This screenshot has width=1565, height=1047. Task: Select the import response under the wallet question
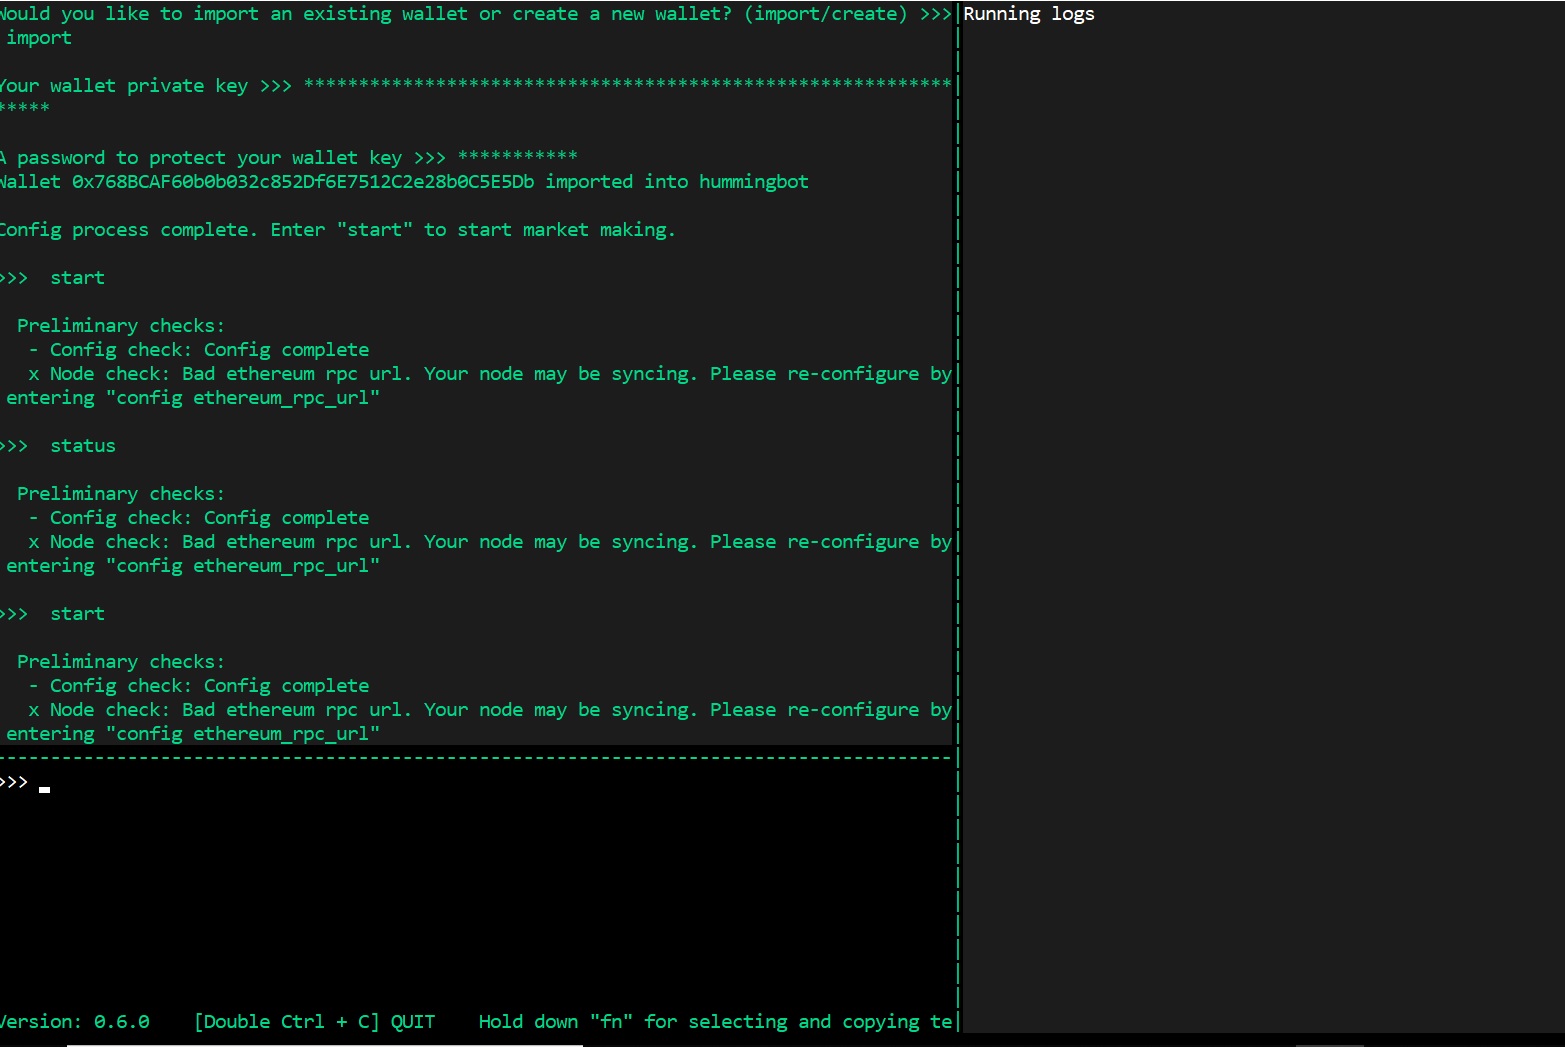(39, 37)
